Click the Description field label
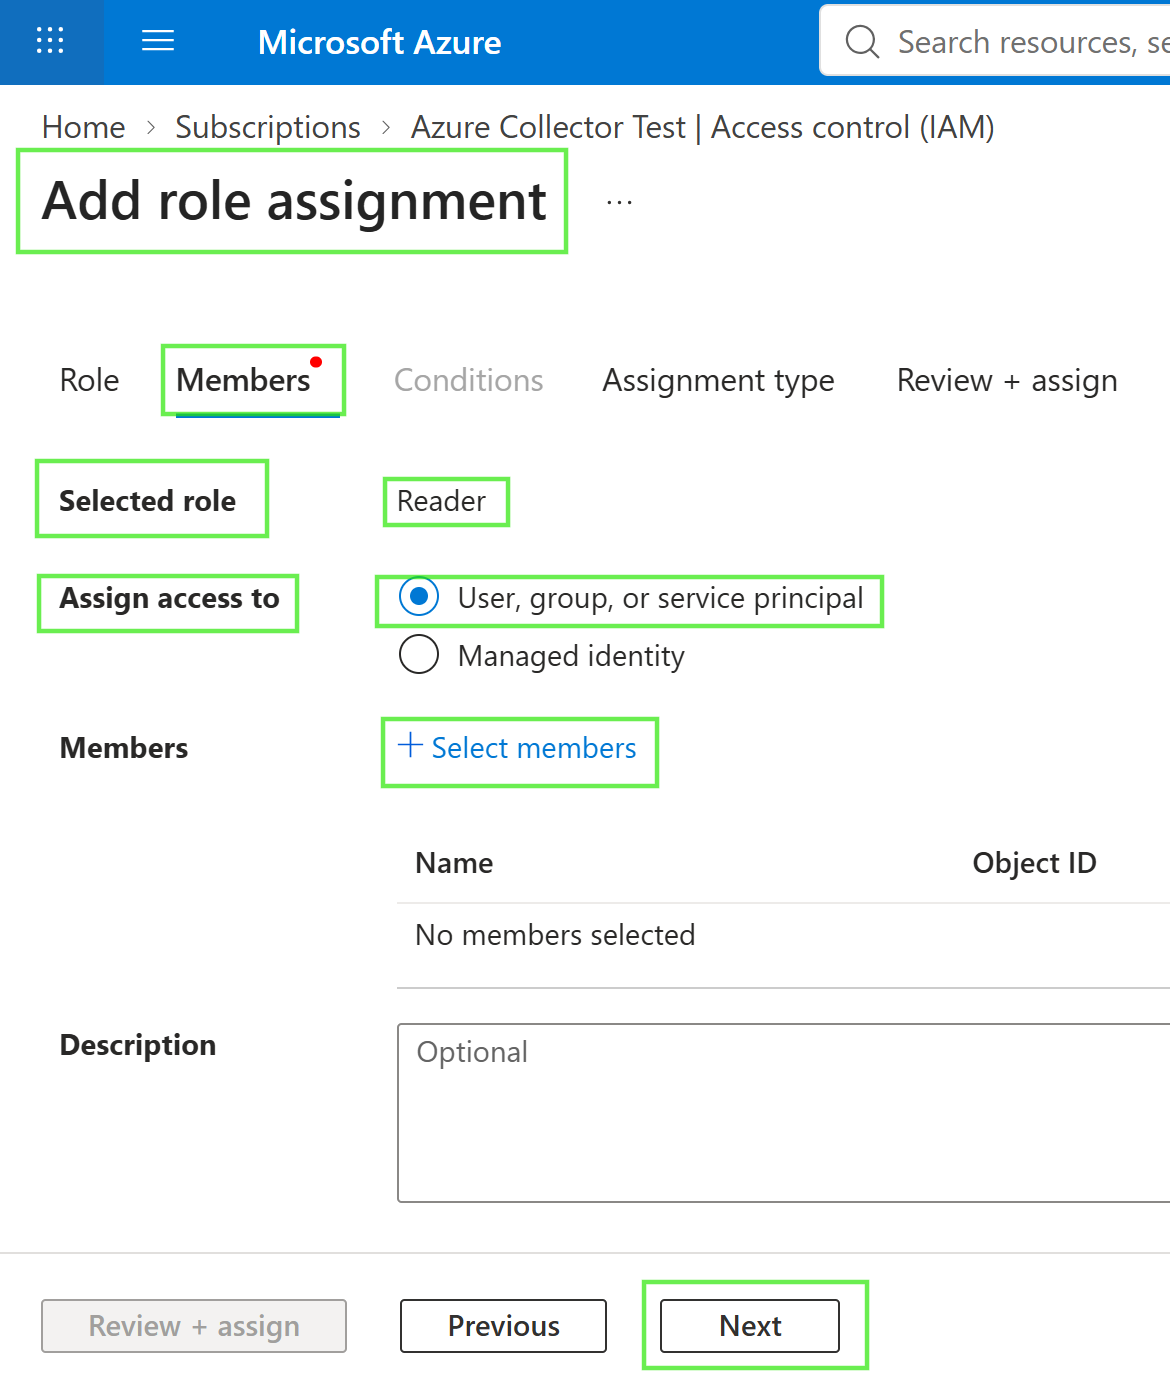1170x1381 pixels. pos(138,1045)
